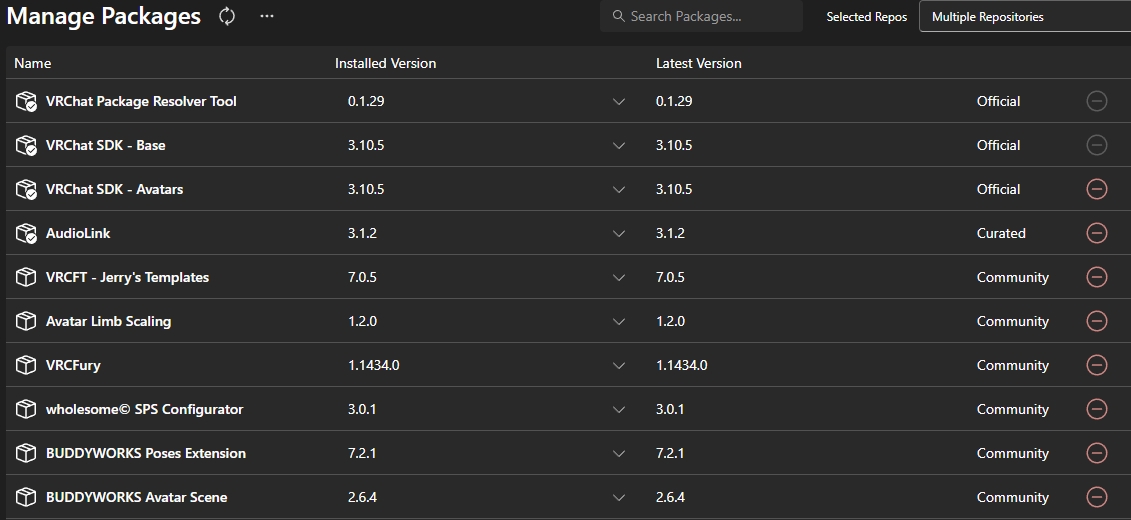Click latest version 7.2.1 value
The width and height of the screenshot is (1131, 520).
[670, 454]
